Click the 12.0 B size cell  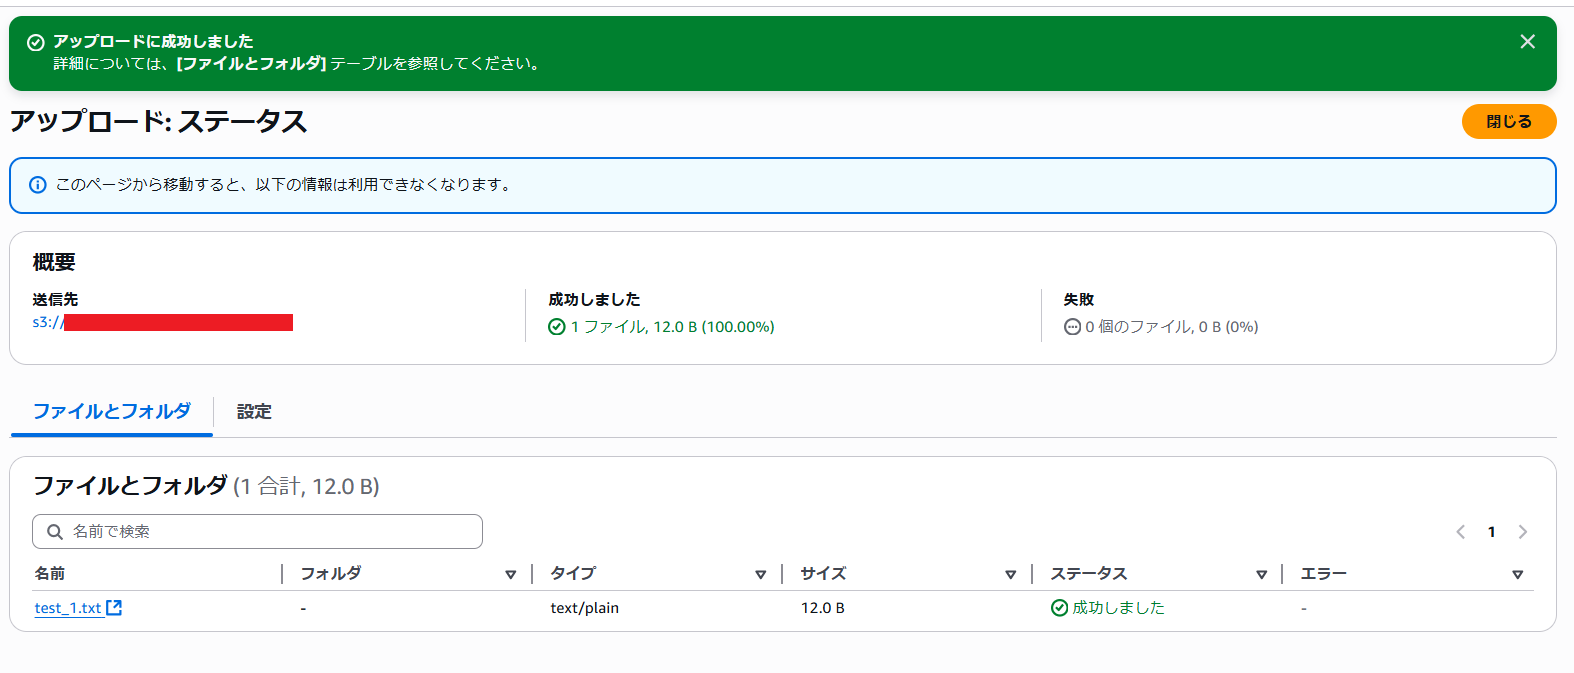[822, 608]
